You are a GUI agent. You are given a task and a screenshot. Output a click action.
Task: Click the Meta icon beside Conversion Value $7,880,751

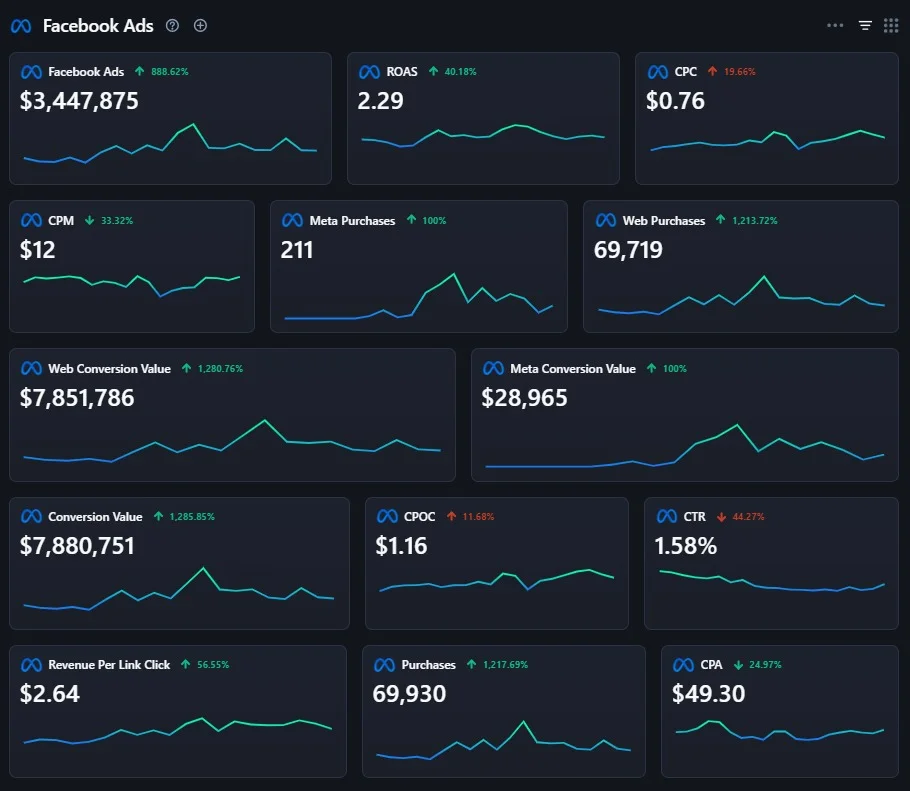tap(31, 517)
